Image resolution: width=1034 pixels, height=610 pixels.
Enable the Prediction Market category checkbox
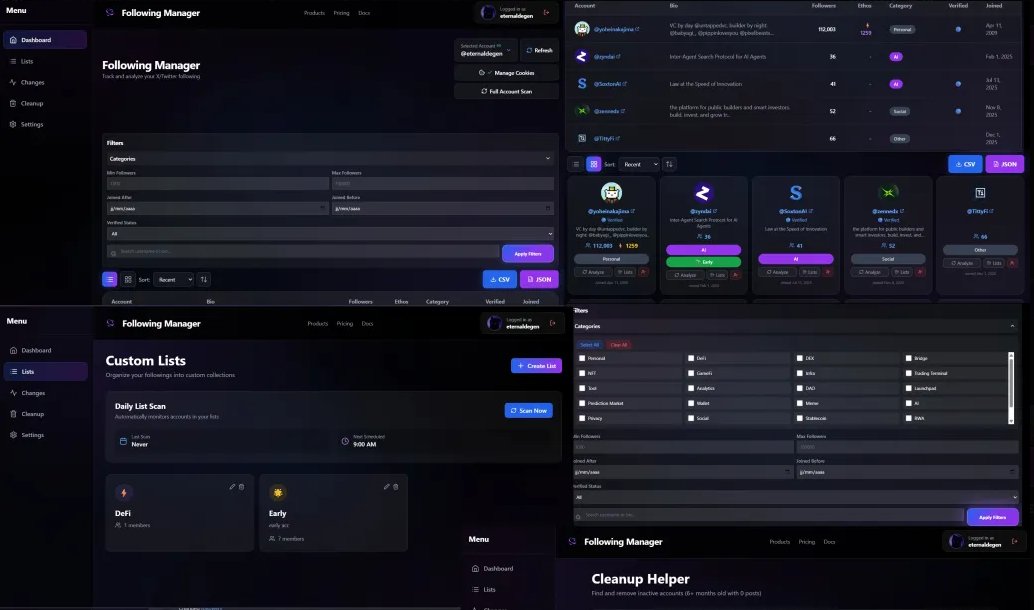(x=582, y=403)
